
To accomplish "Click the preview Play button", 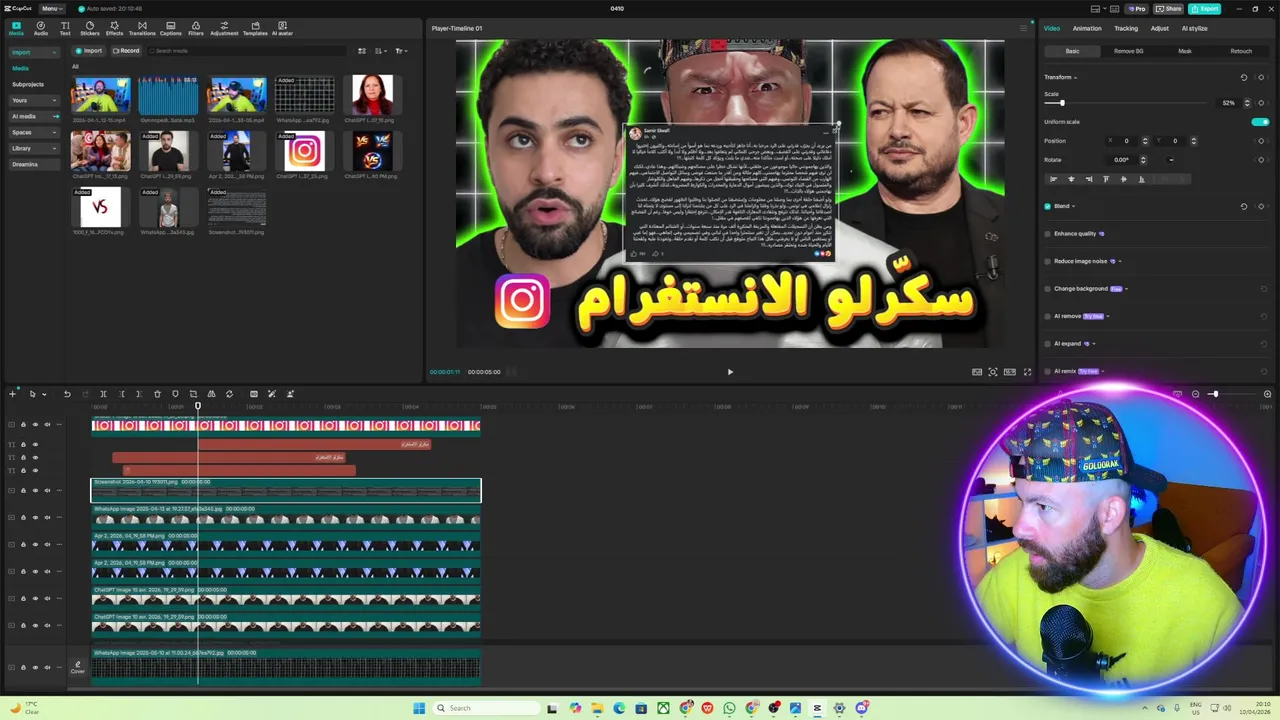I will pos(730,372).
